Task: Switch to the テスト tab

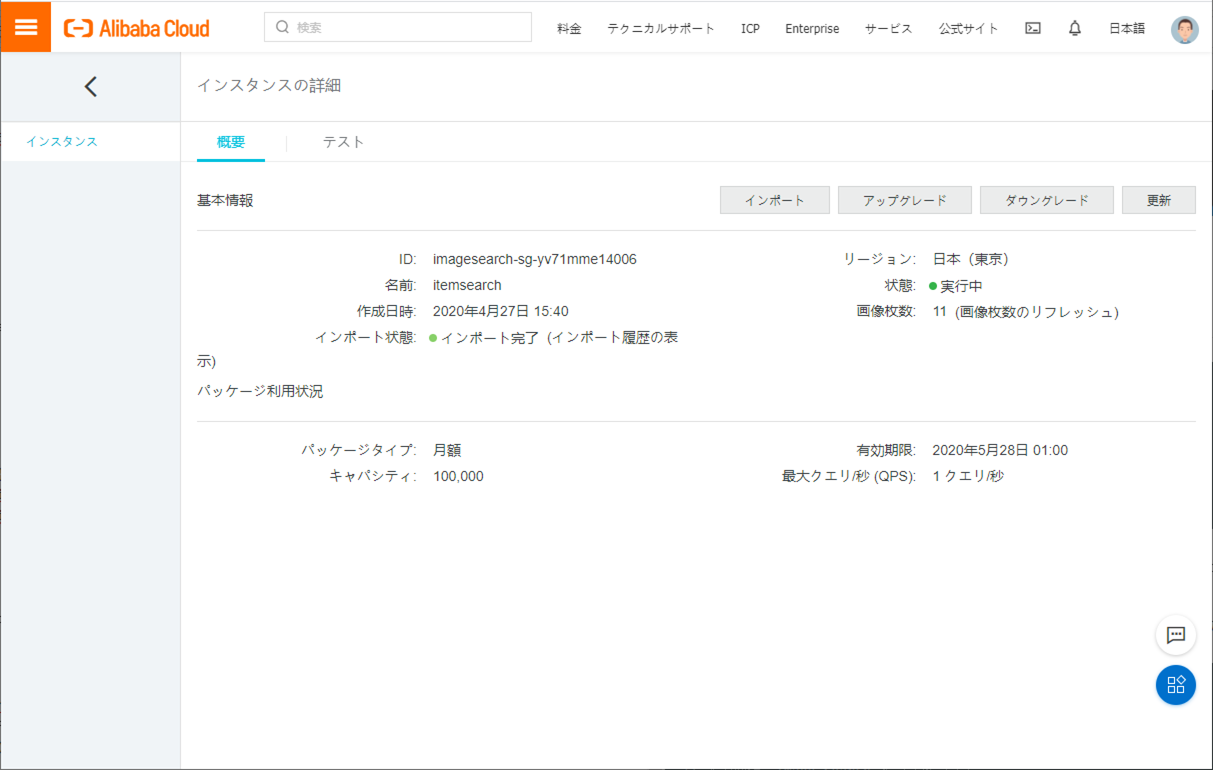Action: (343, 142)
